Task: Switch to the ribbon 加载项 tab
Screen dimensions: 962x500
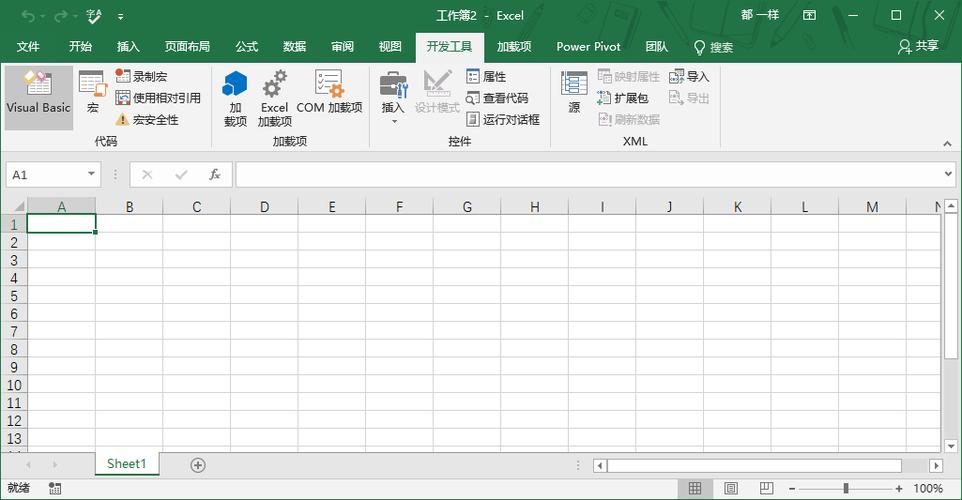Action: coord(514,47)
